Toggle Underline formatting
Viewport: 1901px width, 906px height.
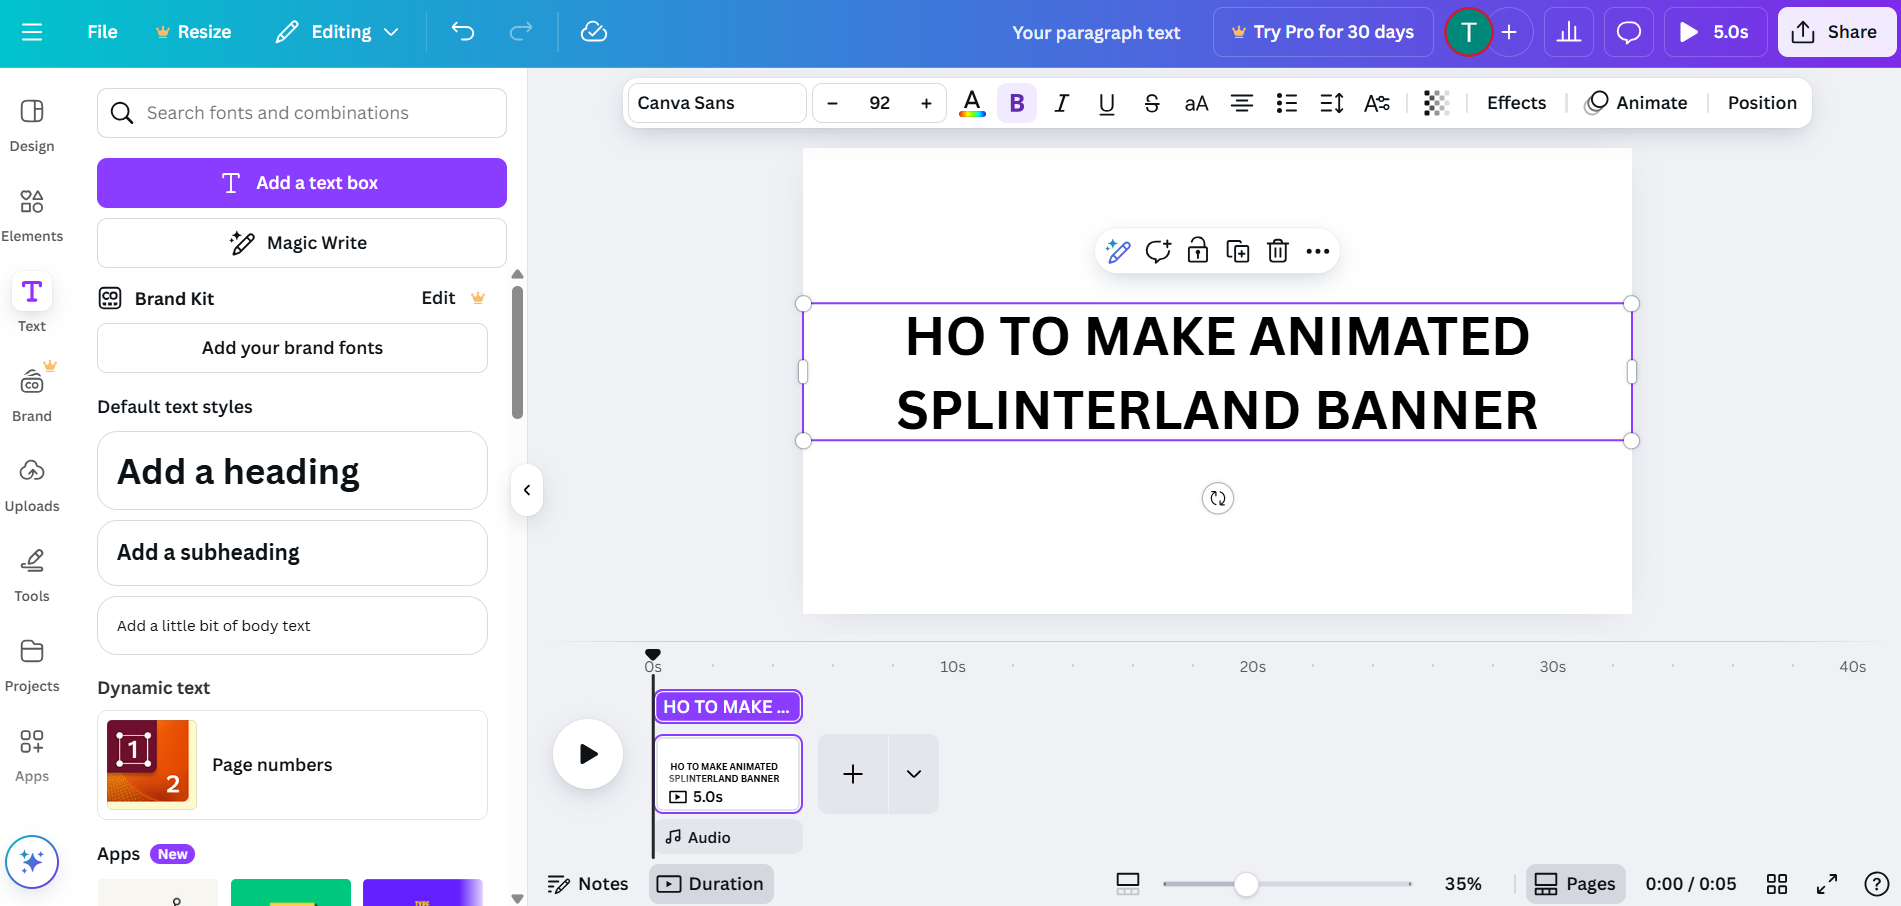click(1107, 103)
